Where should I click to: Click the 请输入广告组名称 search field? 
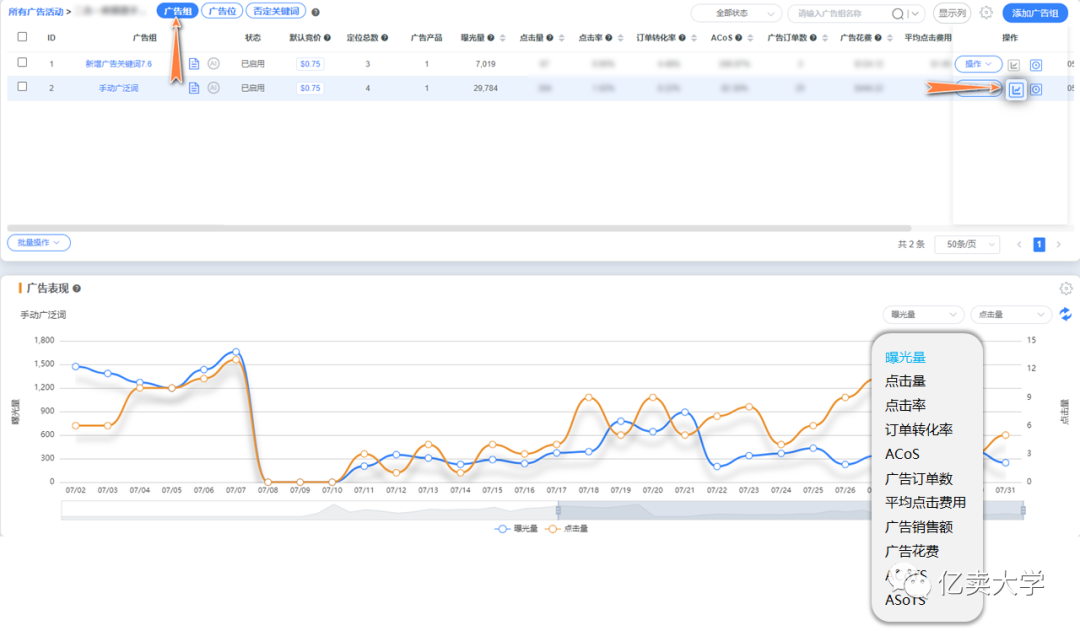(838, 13)
